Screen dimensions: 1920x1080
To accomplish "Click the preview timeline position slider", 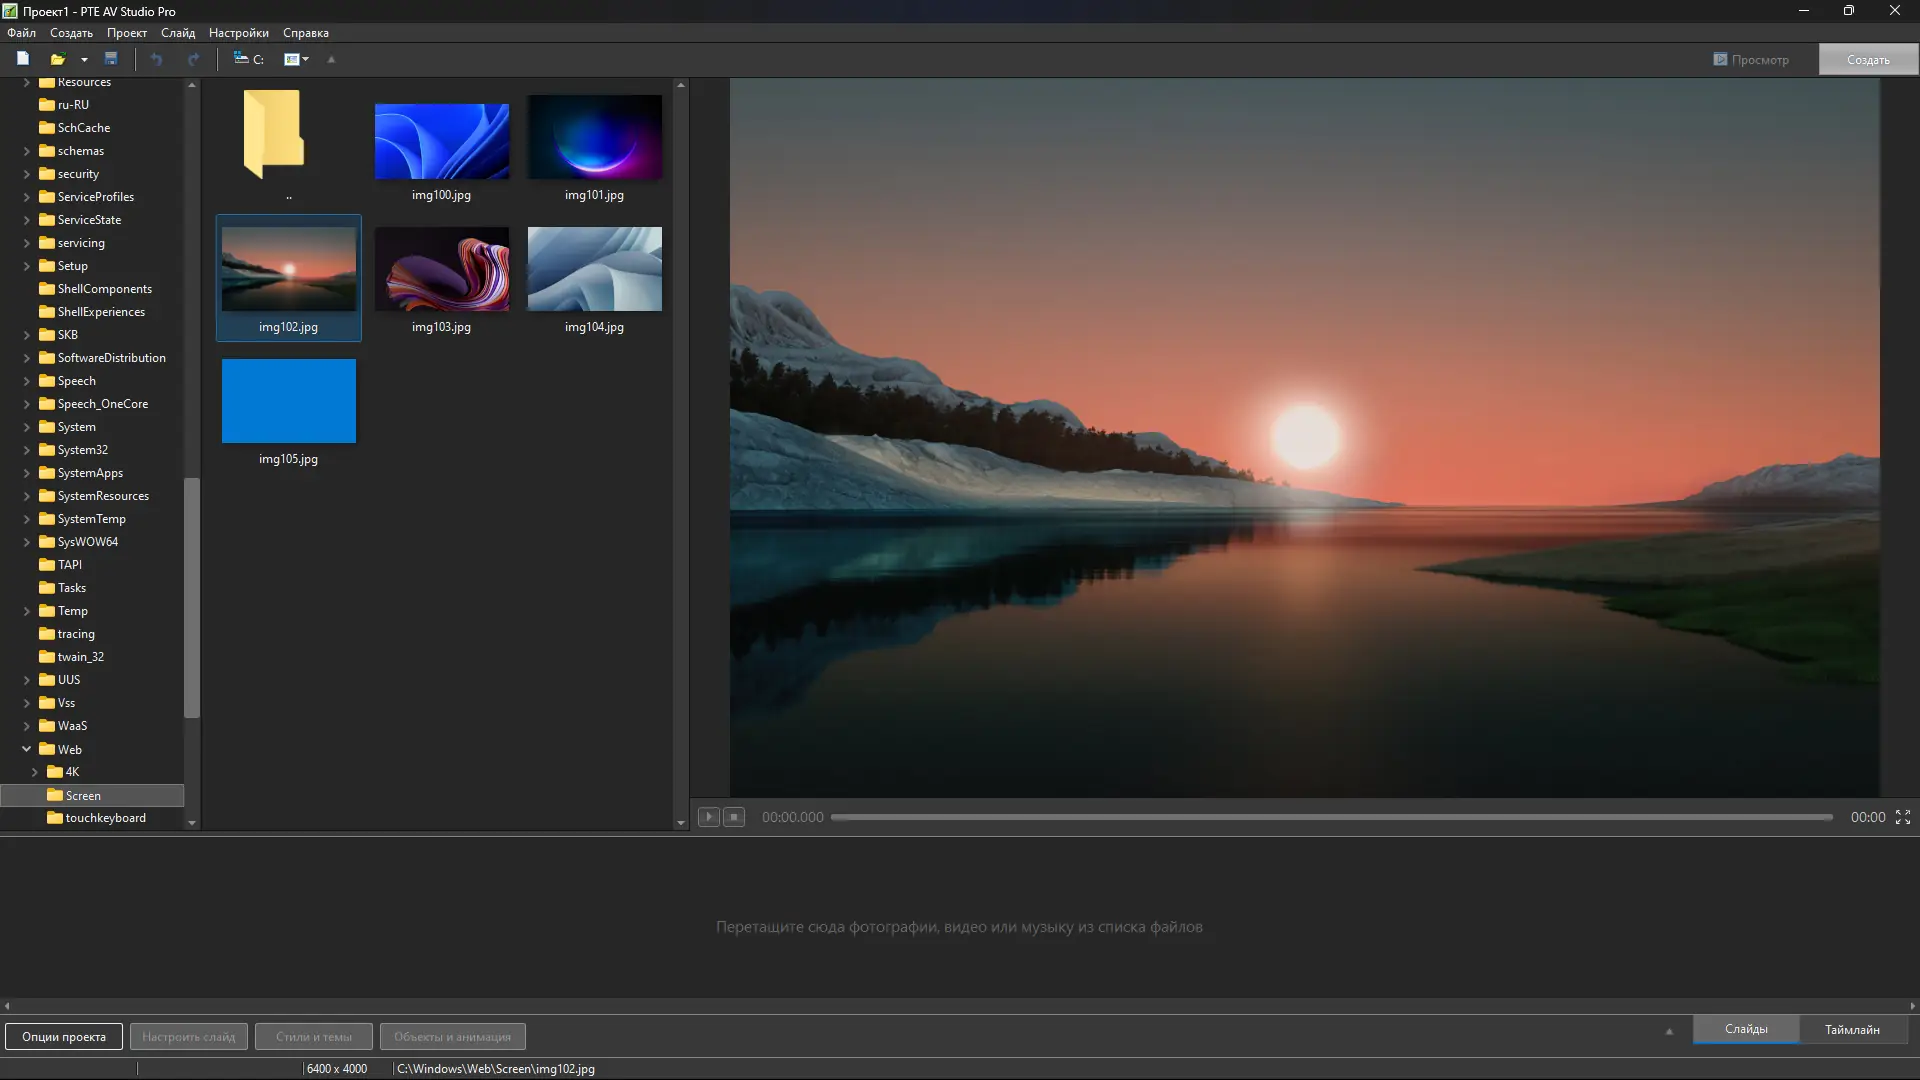I will pos(1330,817).
